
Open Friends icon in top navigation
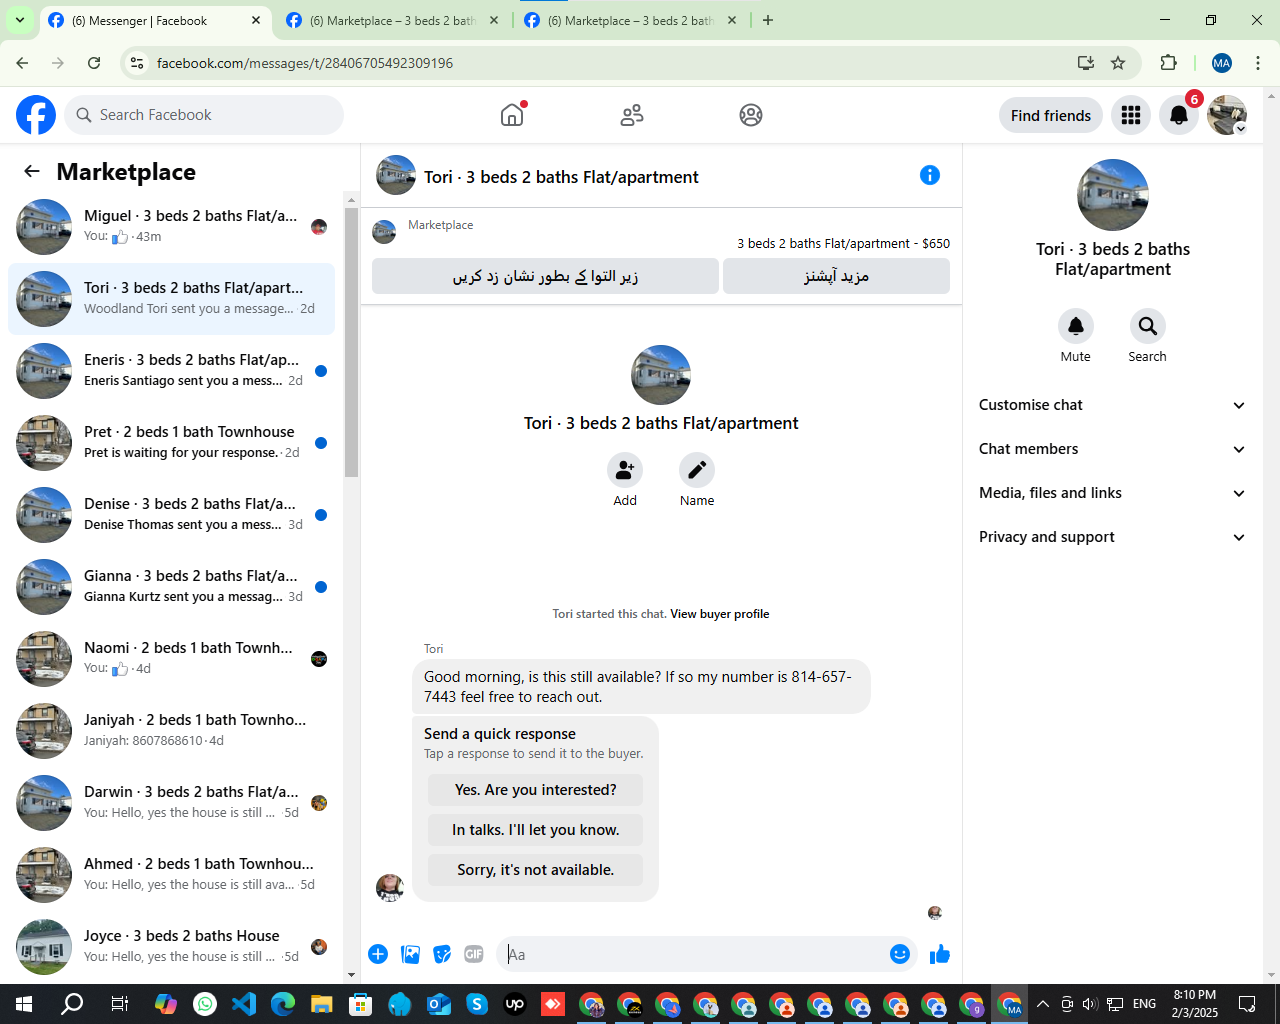pos(632,115)
